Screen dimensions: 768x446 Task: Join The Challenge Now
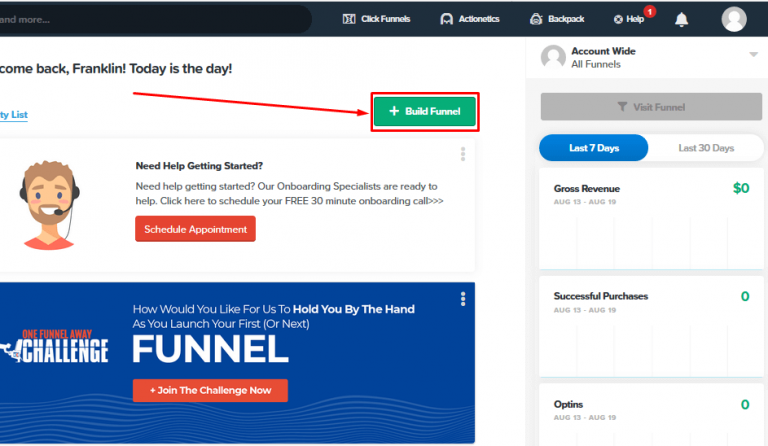(x=210, y=390)
